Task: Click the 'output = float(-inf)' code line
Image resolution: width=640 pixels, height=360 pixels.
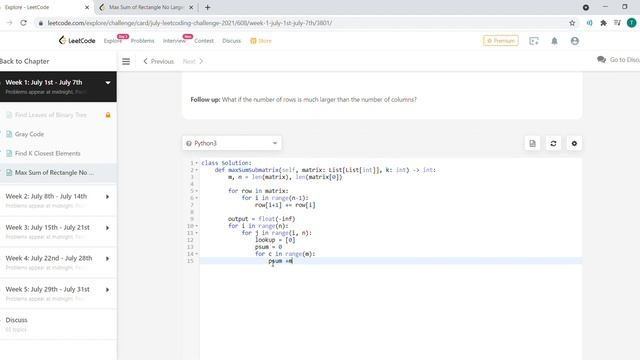Action: tap(261, 219)
